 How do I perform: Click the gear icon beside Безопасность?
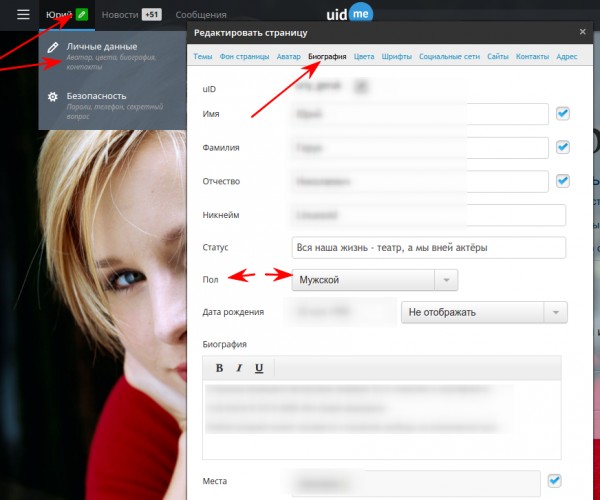pyautogui.click(x=53, y=96)
